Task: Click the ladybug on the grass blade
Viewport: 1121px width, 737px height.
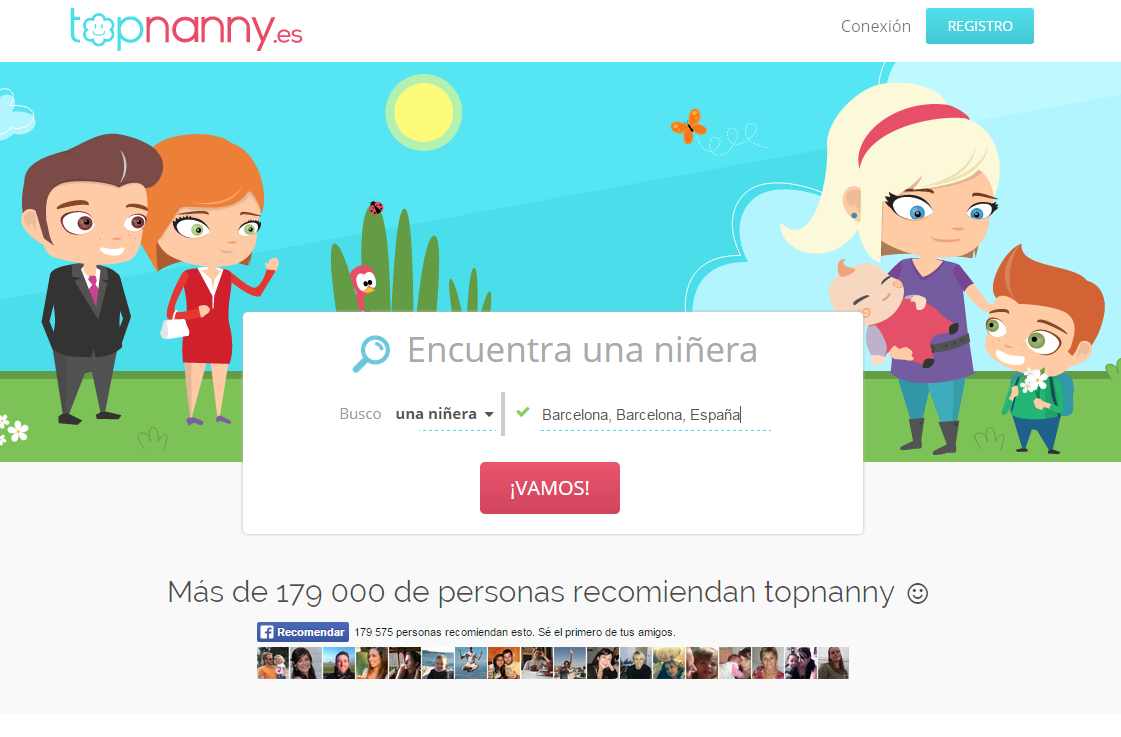Action: pyautogui.click(x=375, y=207)
